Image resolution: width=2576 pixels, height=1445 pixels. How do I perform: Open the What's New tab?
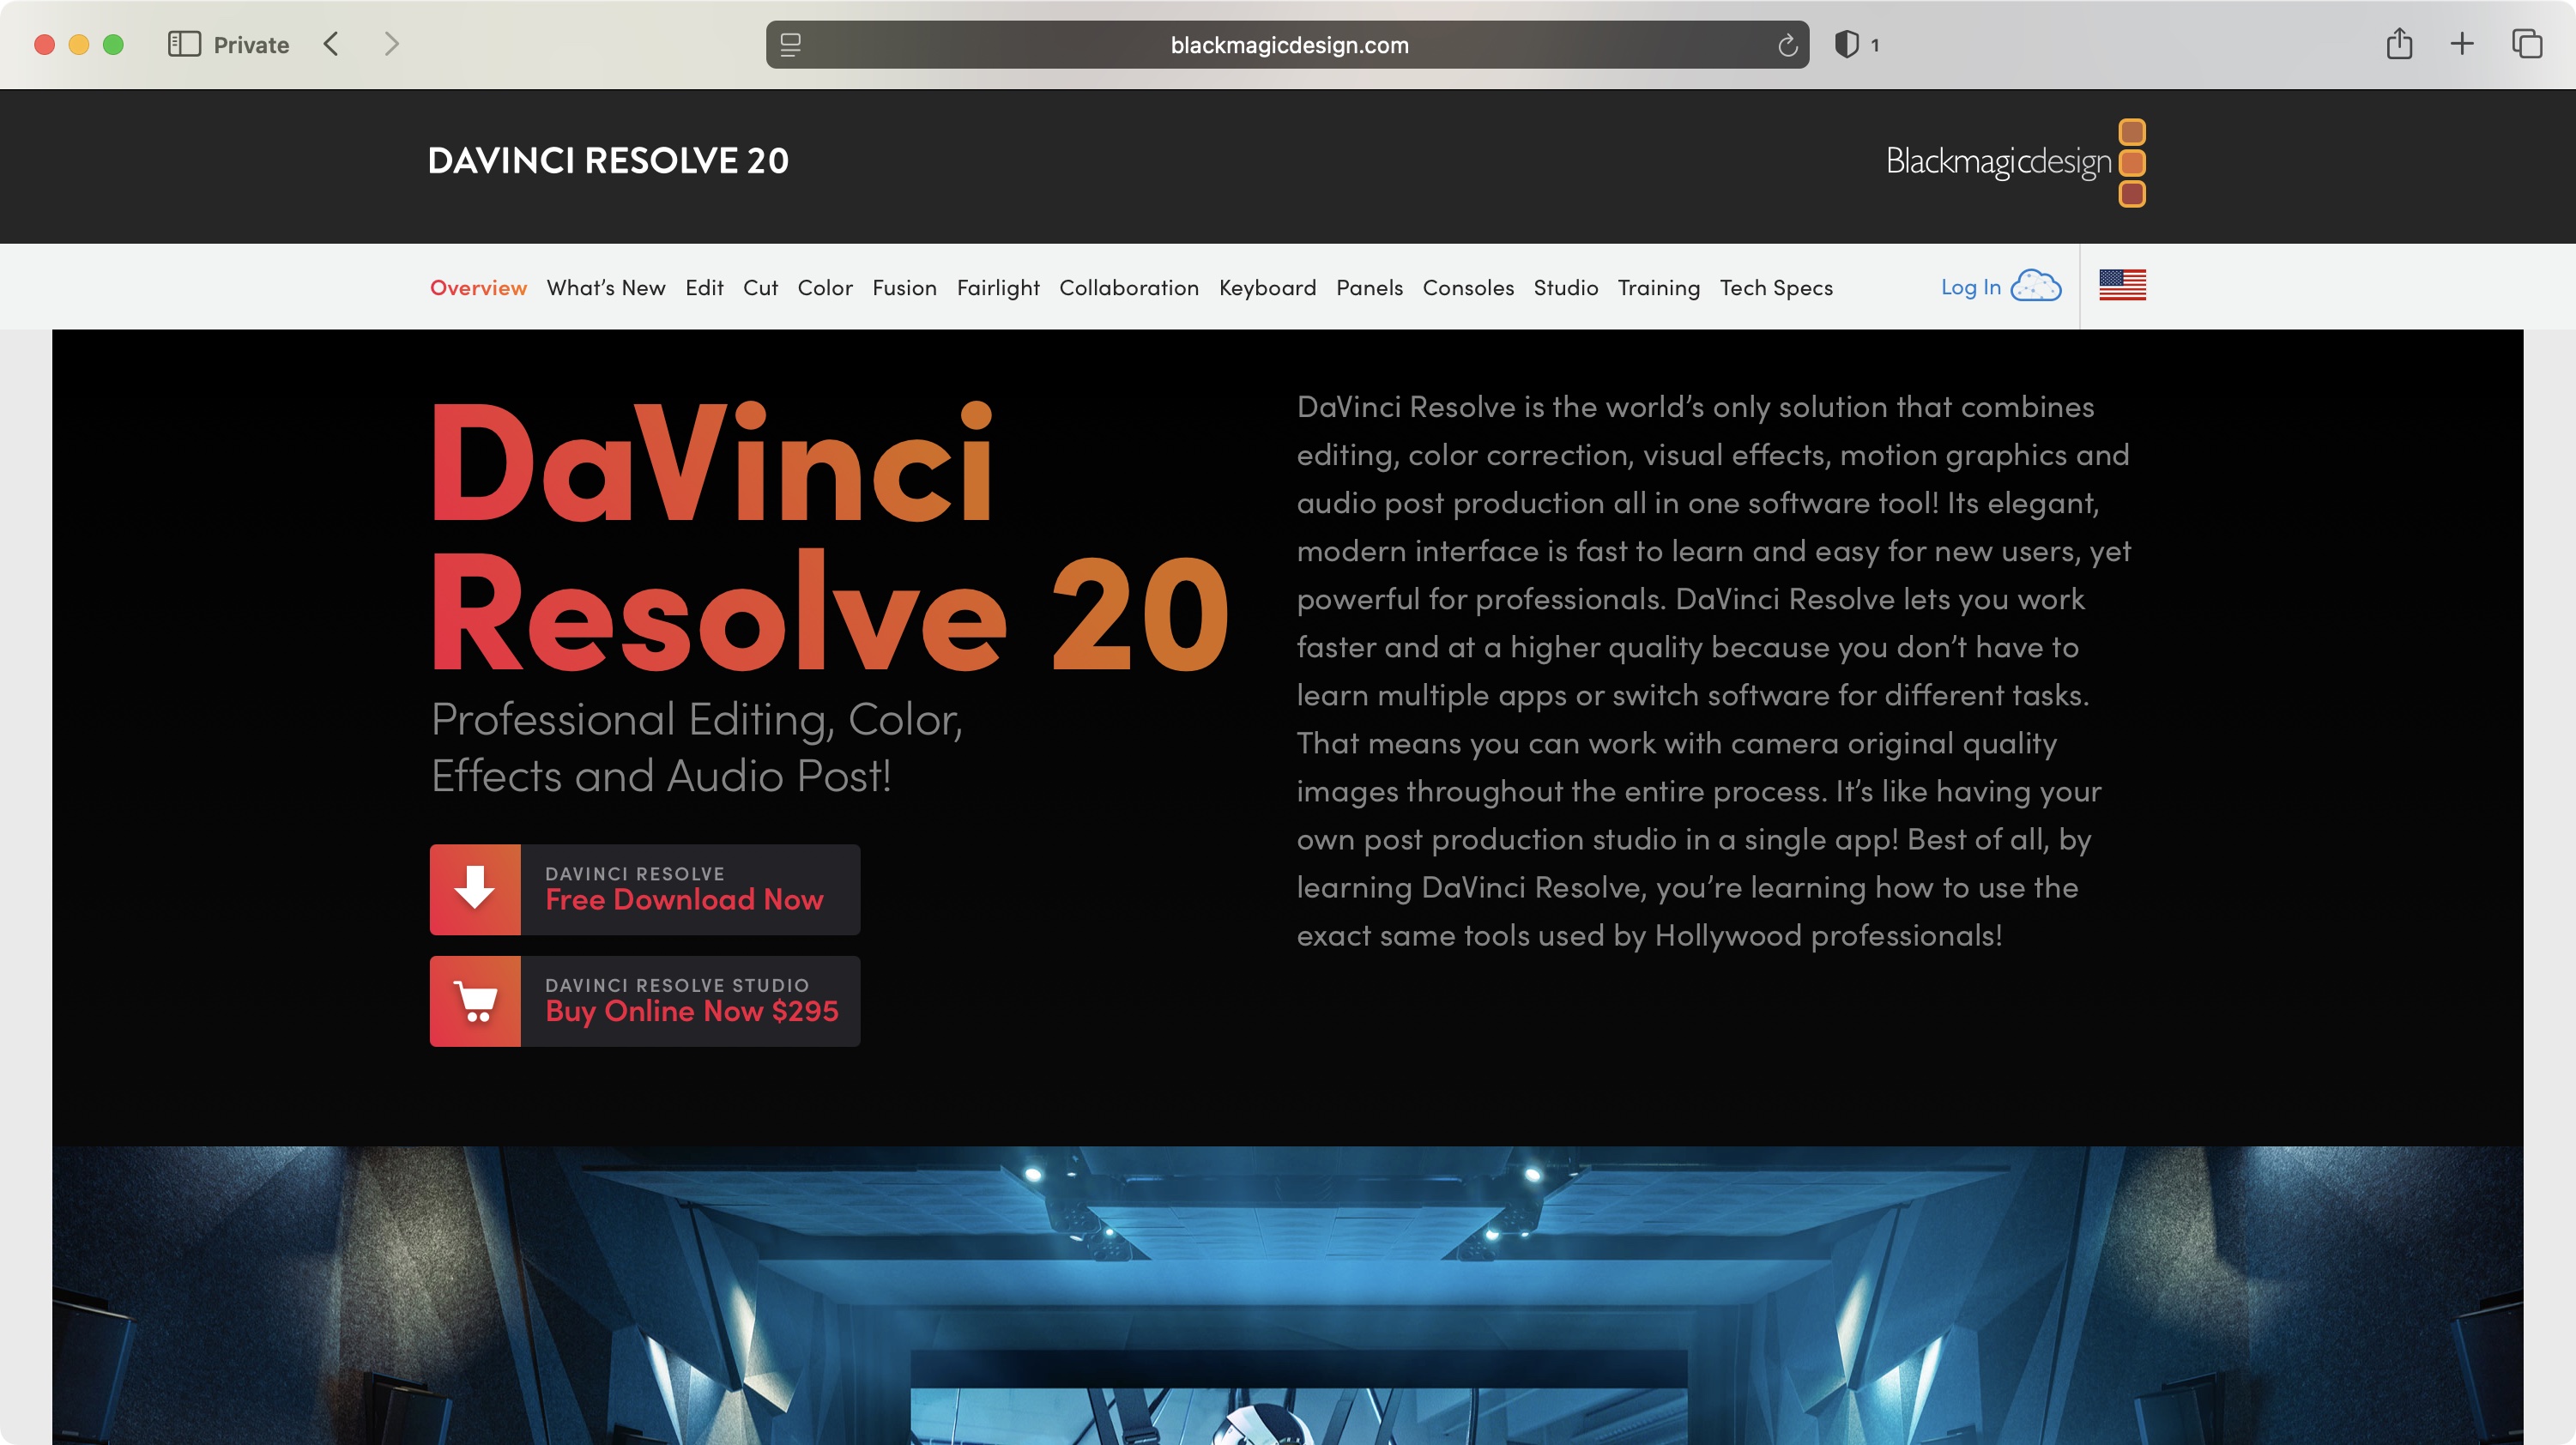[606, 288]
